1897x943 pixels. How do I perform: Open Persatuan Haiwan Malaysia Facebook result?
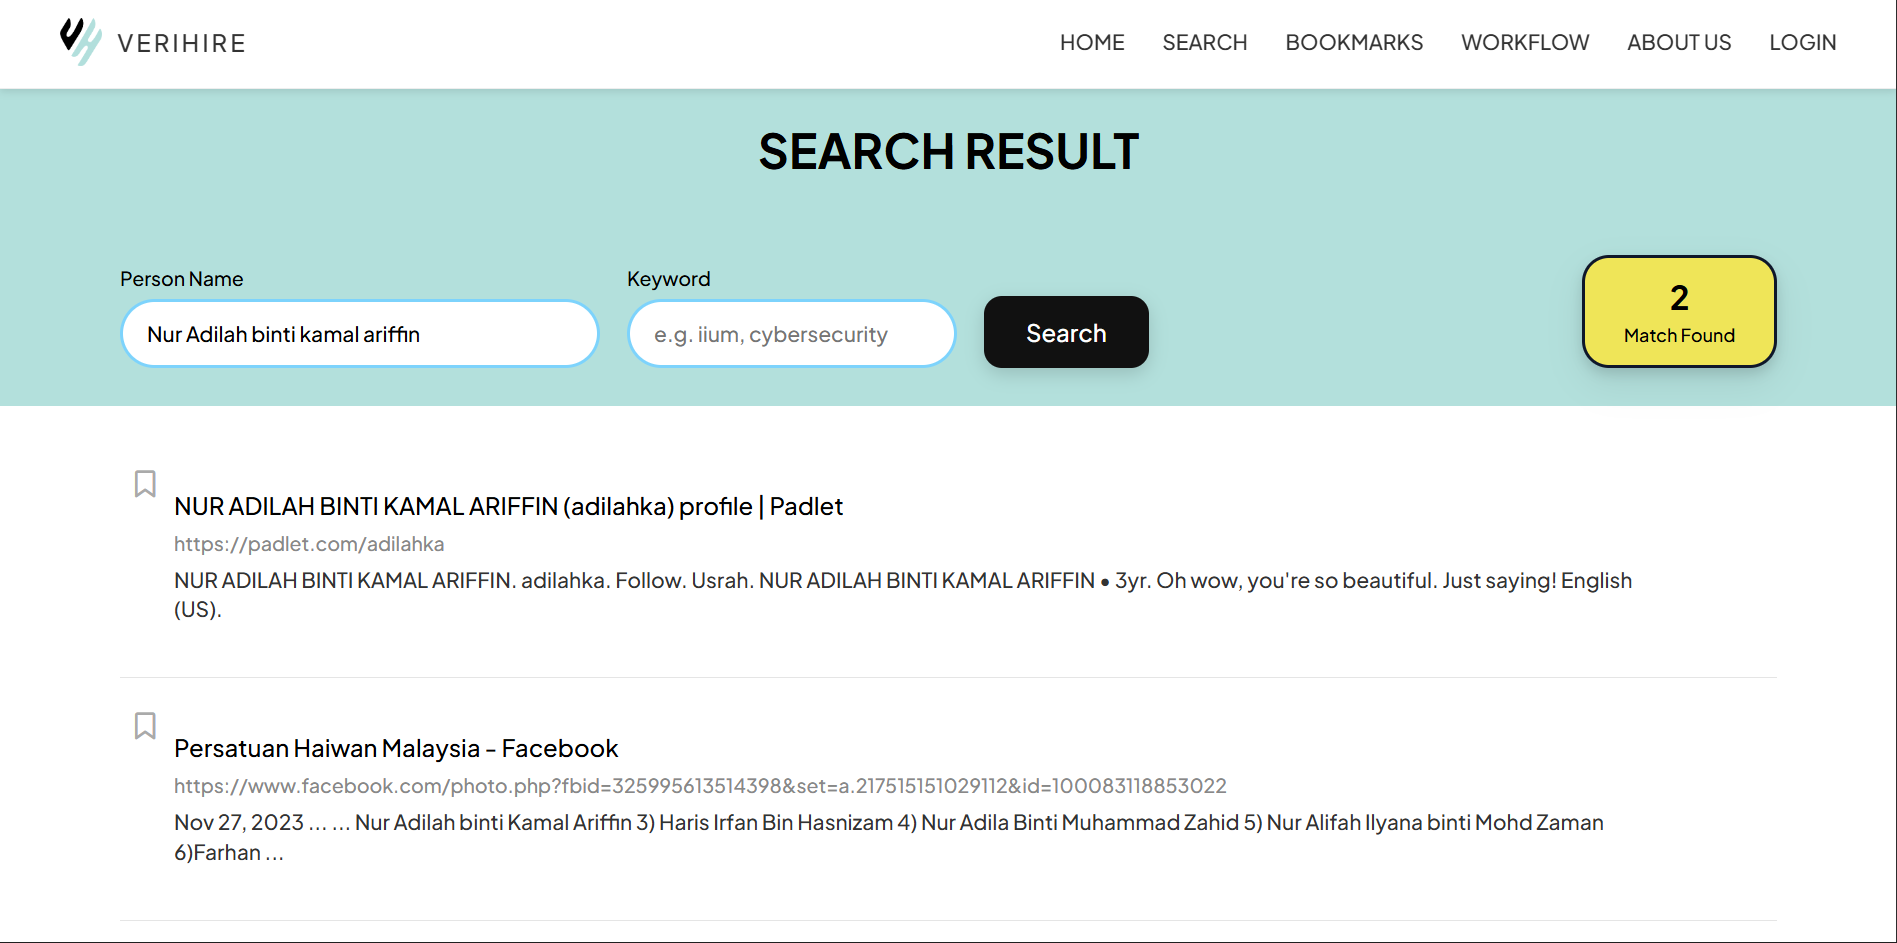pos(396,749)
